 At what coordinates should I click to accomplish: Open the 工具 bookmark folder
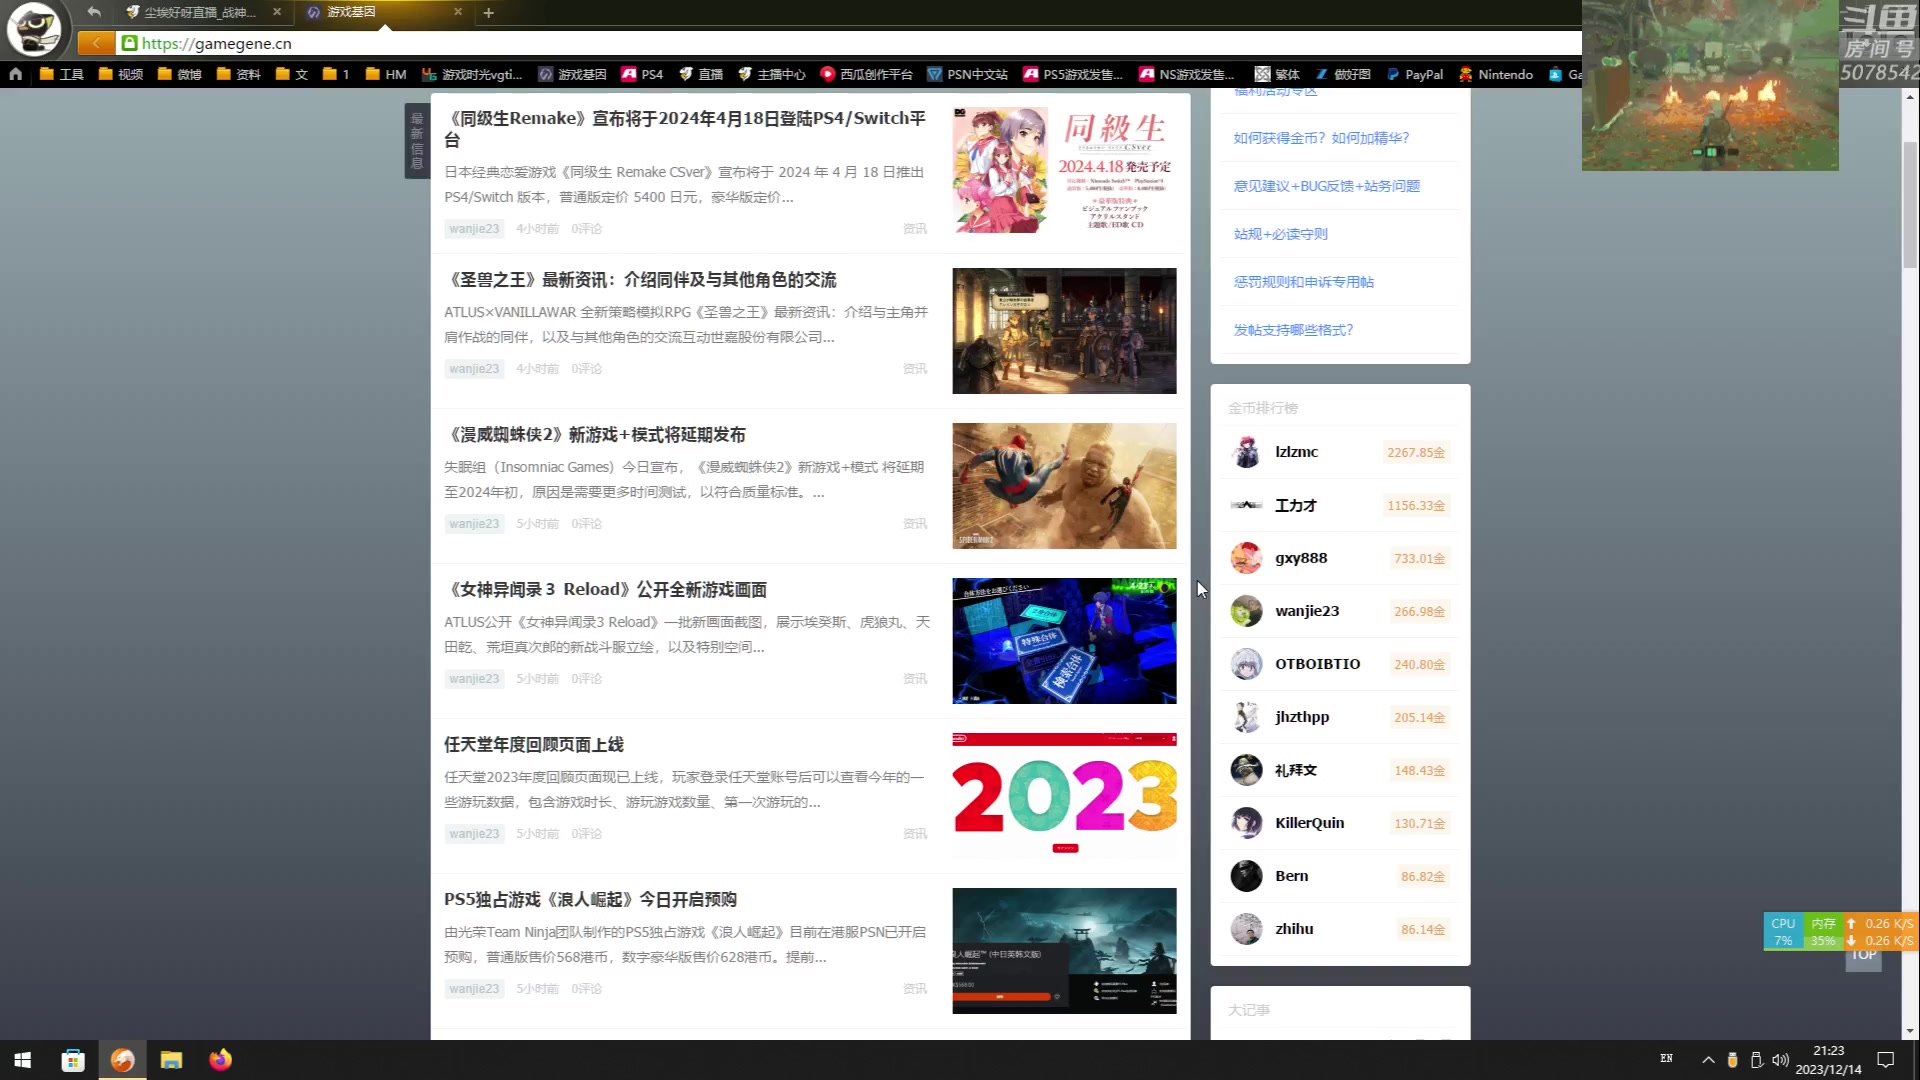pos(62,74)
